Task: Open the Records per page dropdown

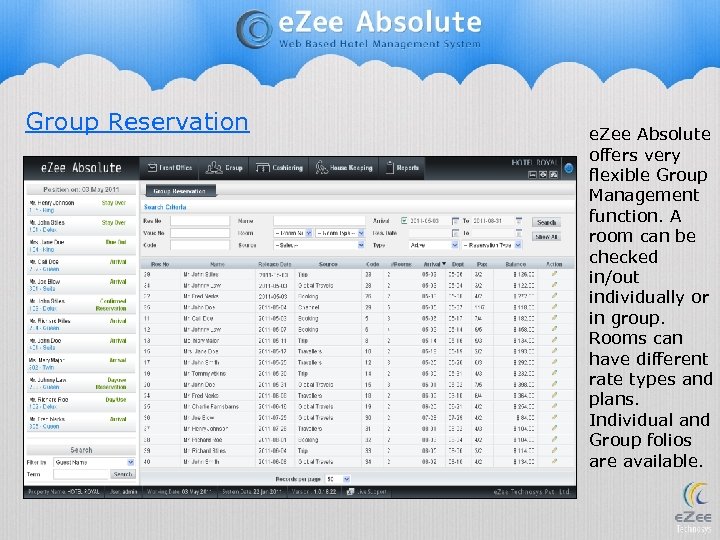Action: click(x=338, y=479)
